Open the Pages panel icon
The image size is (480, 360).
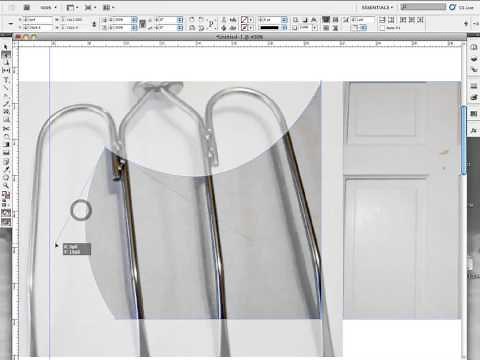pyautogui.click(x=474, y=48)
